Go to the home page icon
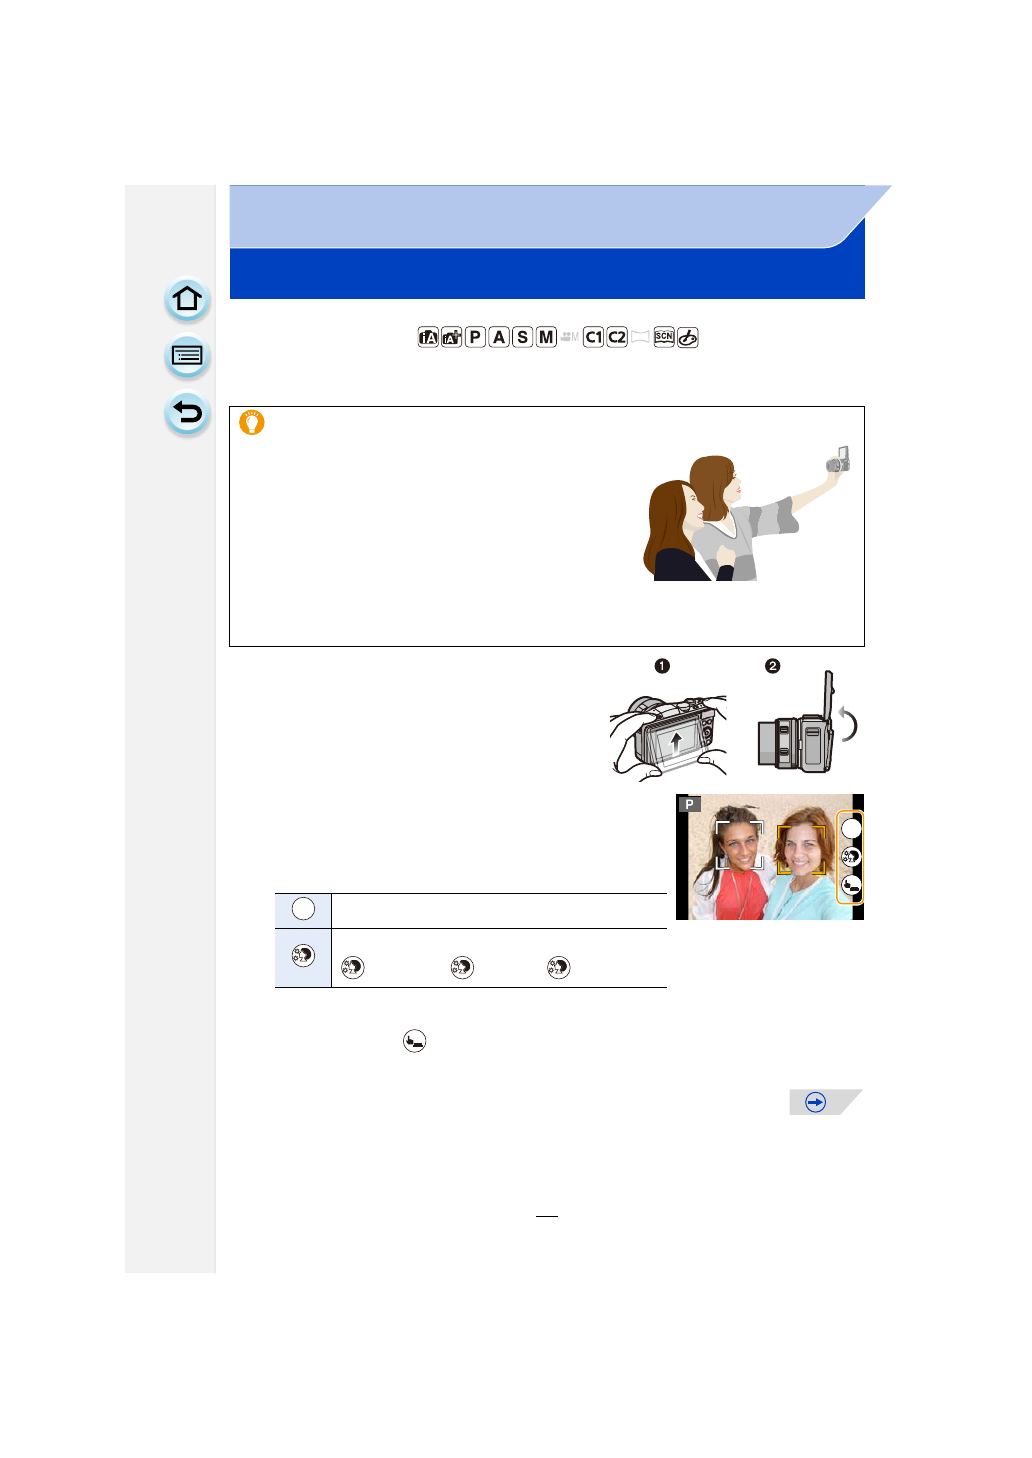Screen dimensions: 1032x1458 pos(187,299)
